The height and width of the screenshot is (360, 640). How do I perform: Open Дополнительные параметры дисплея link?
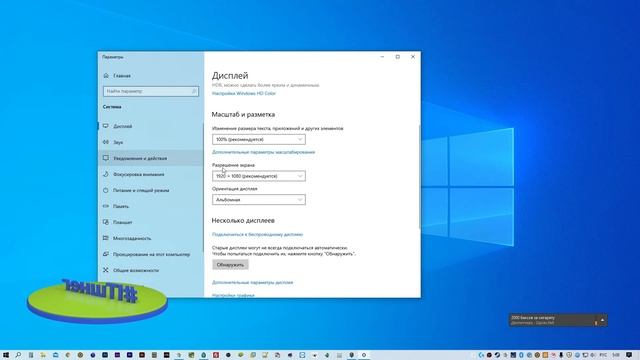click(253, 282)
